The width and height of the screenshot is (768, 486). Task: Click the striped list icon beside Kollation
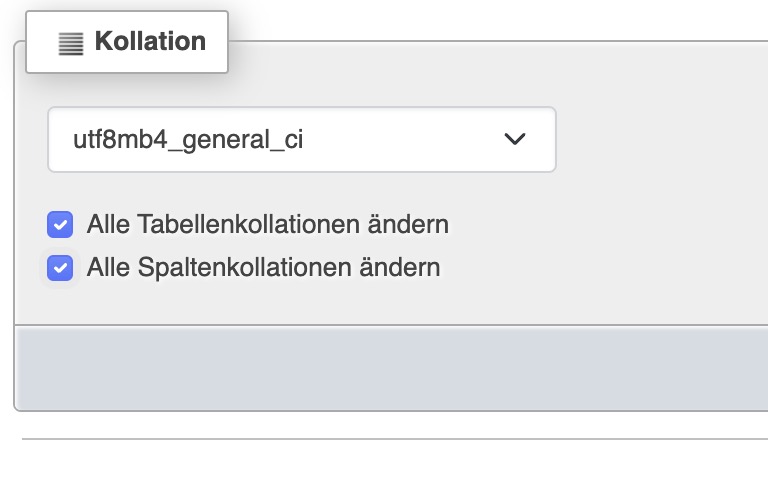(x=71, y=44)
